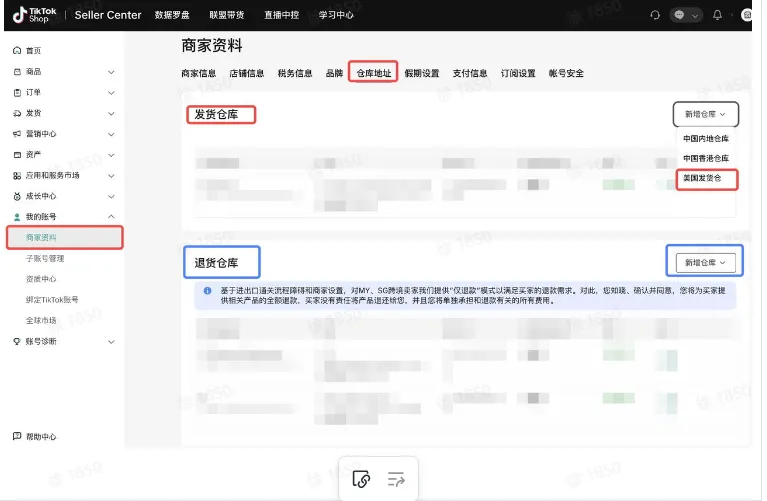Click the 账号诊断 bulb icon
The width and height of the screenshot is (767, 501).
(17, 342)
